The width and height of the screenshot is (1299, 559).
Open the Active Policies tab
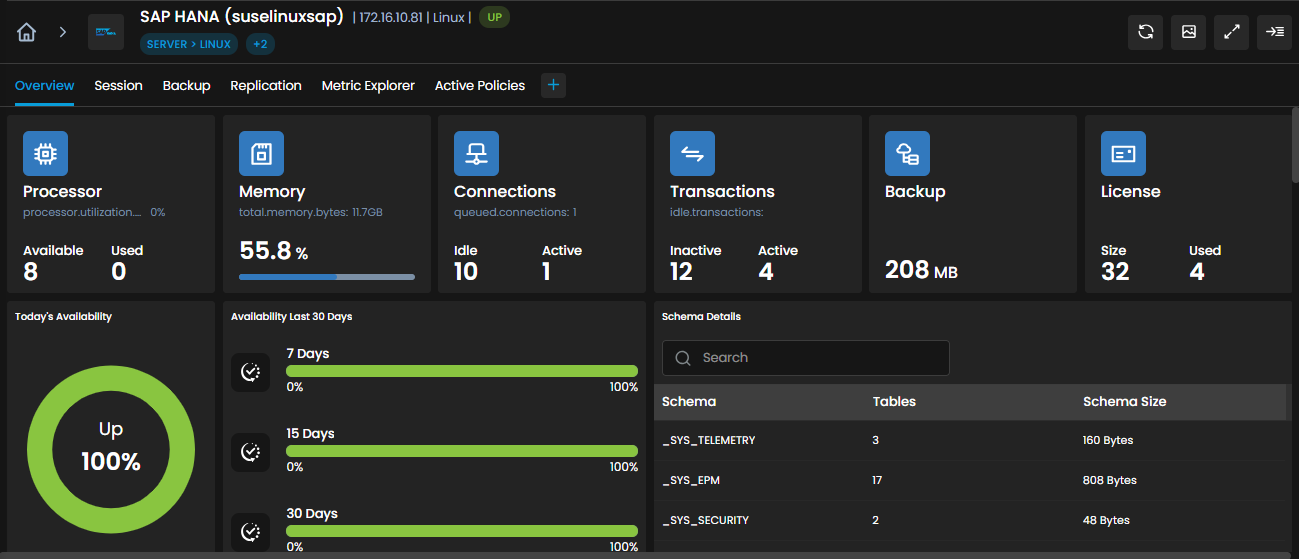[x=480, y=86]
